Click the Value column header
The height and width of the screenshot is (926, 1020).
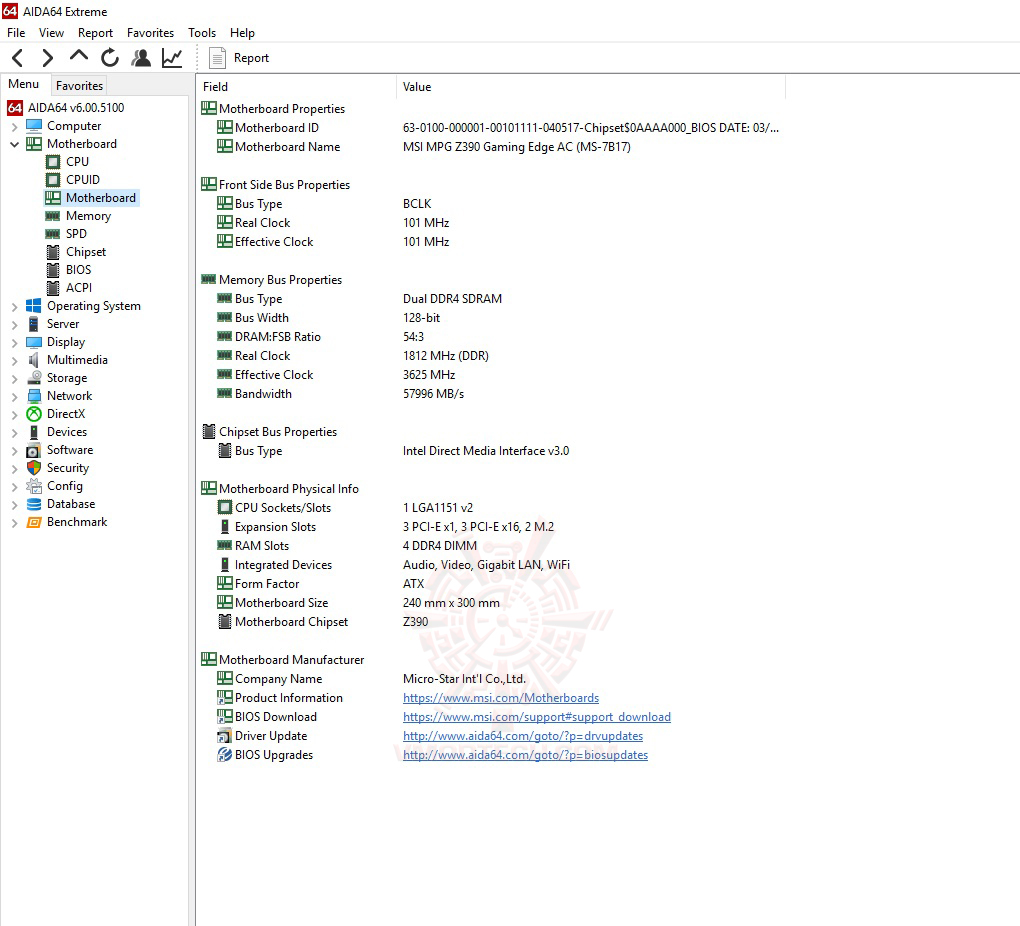tap(591, 87)
